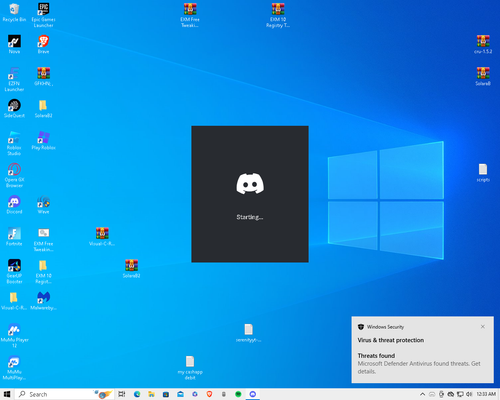Click the Discord logo in the Starting splash
This screenshot has width=500, height=400.
coord(250,183)
